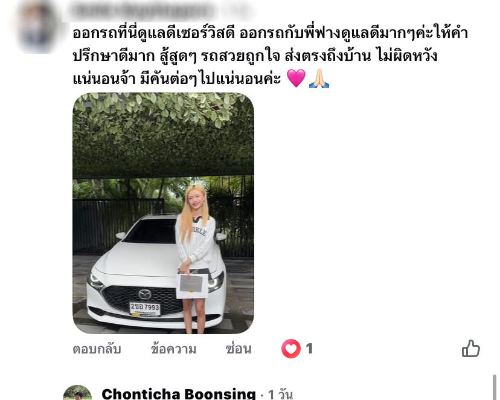Click the praying hands emoji
This screenshot has width=500, height=400.
coord(319,78)
